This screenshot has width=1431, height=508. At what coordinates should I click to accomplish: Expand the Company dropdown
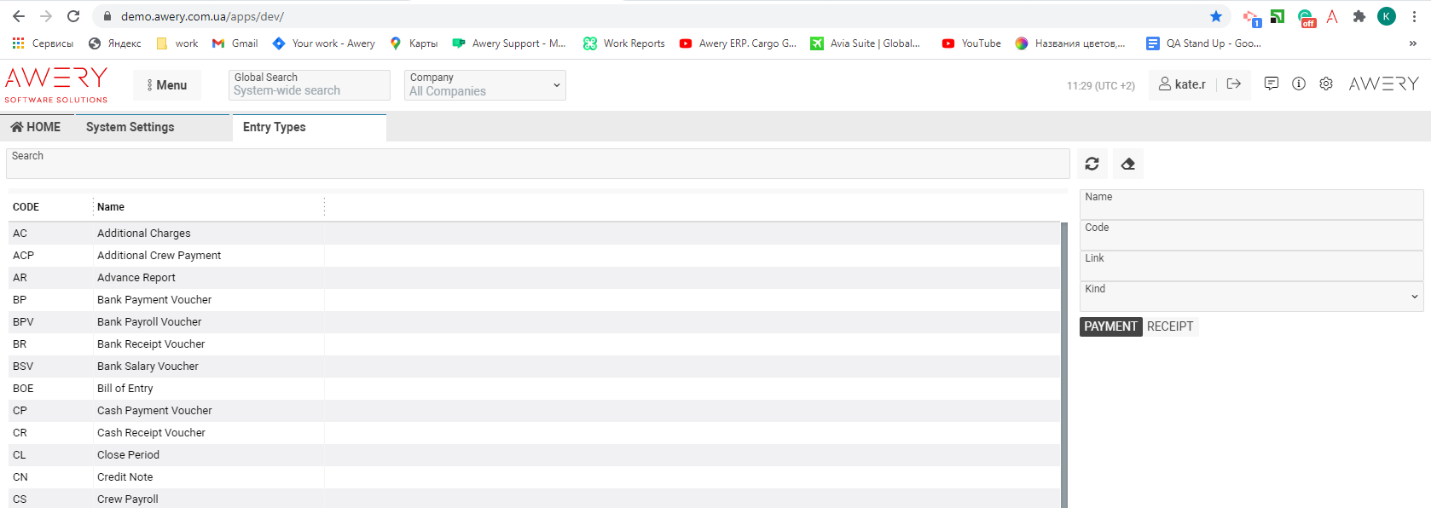tap(485, 85)
